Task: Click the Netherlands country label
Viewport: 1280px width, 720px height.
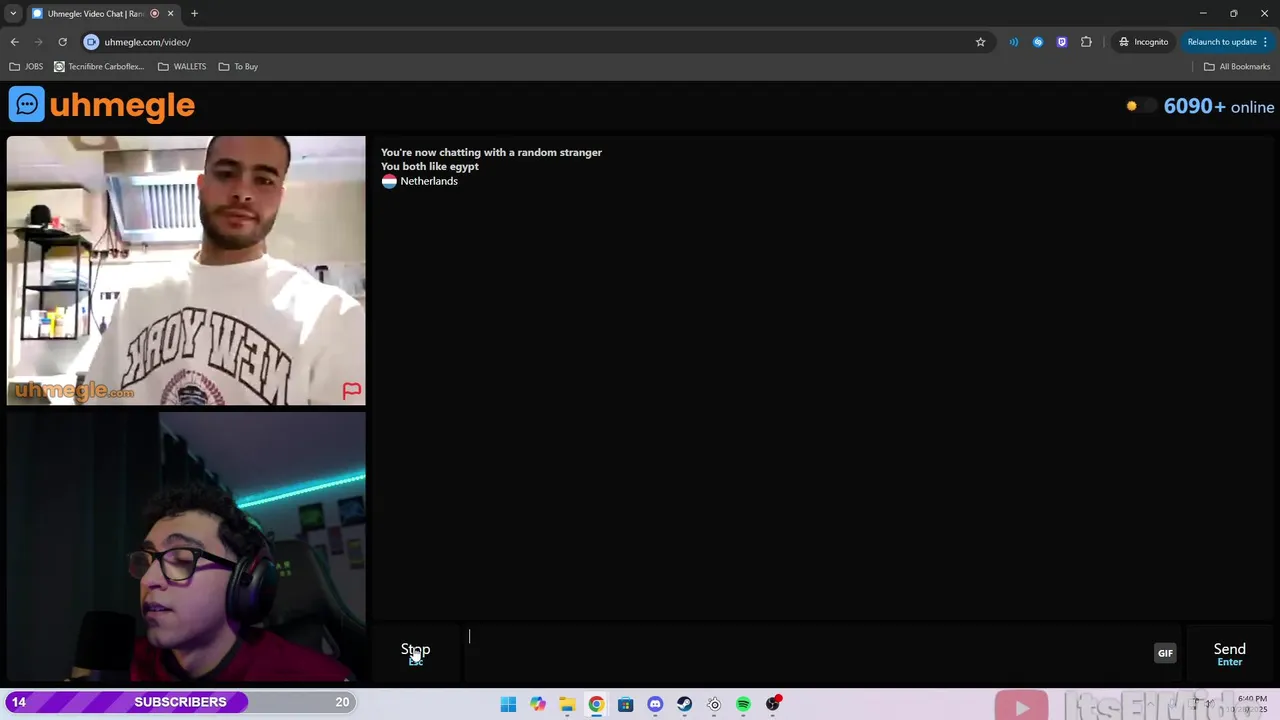Action: 429,181
